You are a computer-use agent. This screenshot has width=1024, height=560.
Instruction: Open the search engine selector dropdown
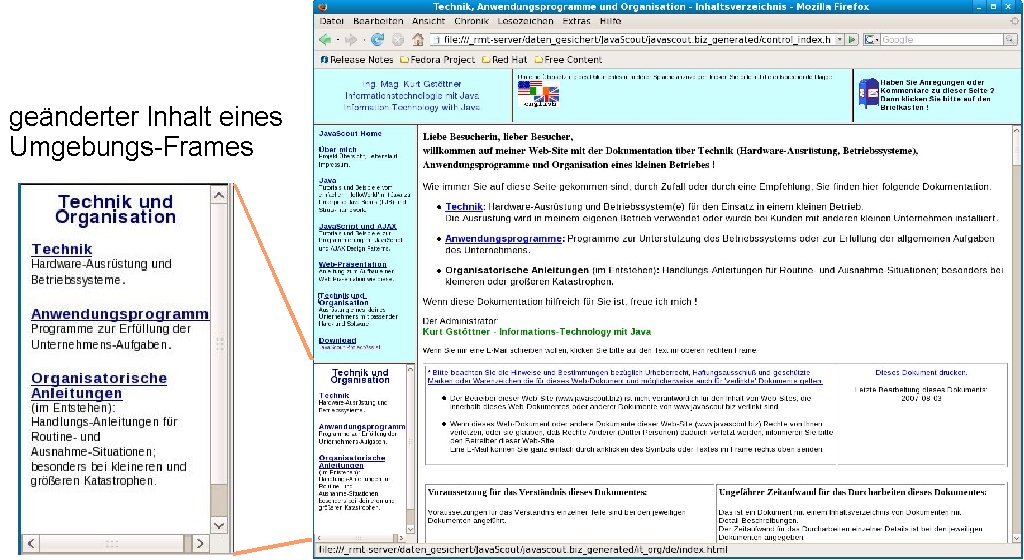click(871, 40)
